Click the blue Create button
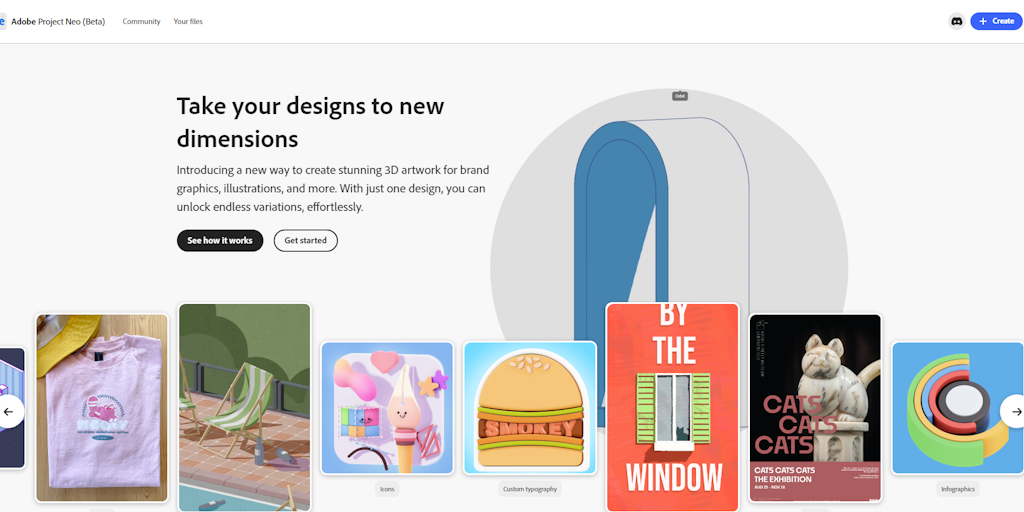Viewport: 1024px width, 512px height. click(996, 21)
